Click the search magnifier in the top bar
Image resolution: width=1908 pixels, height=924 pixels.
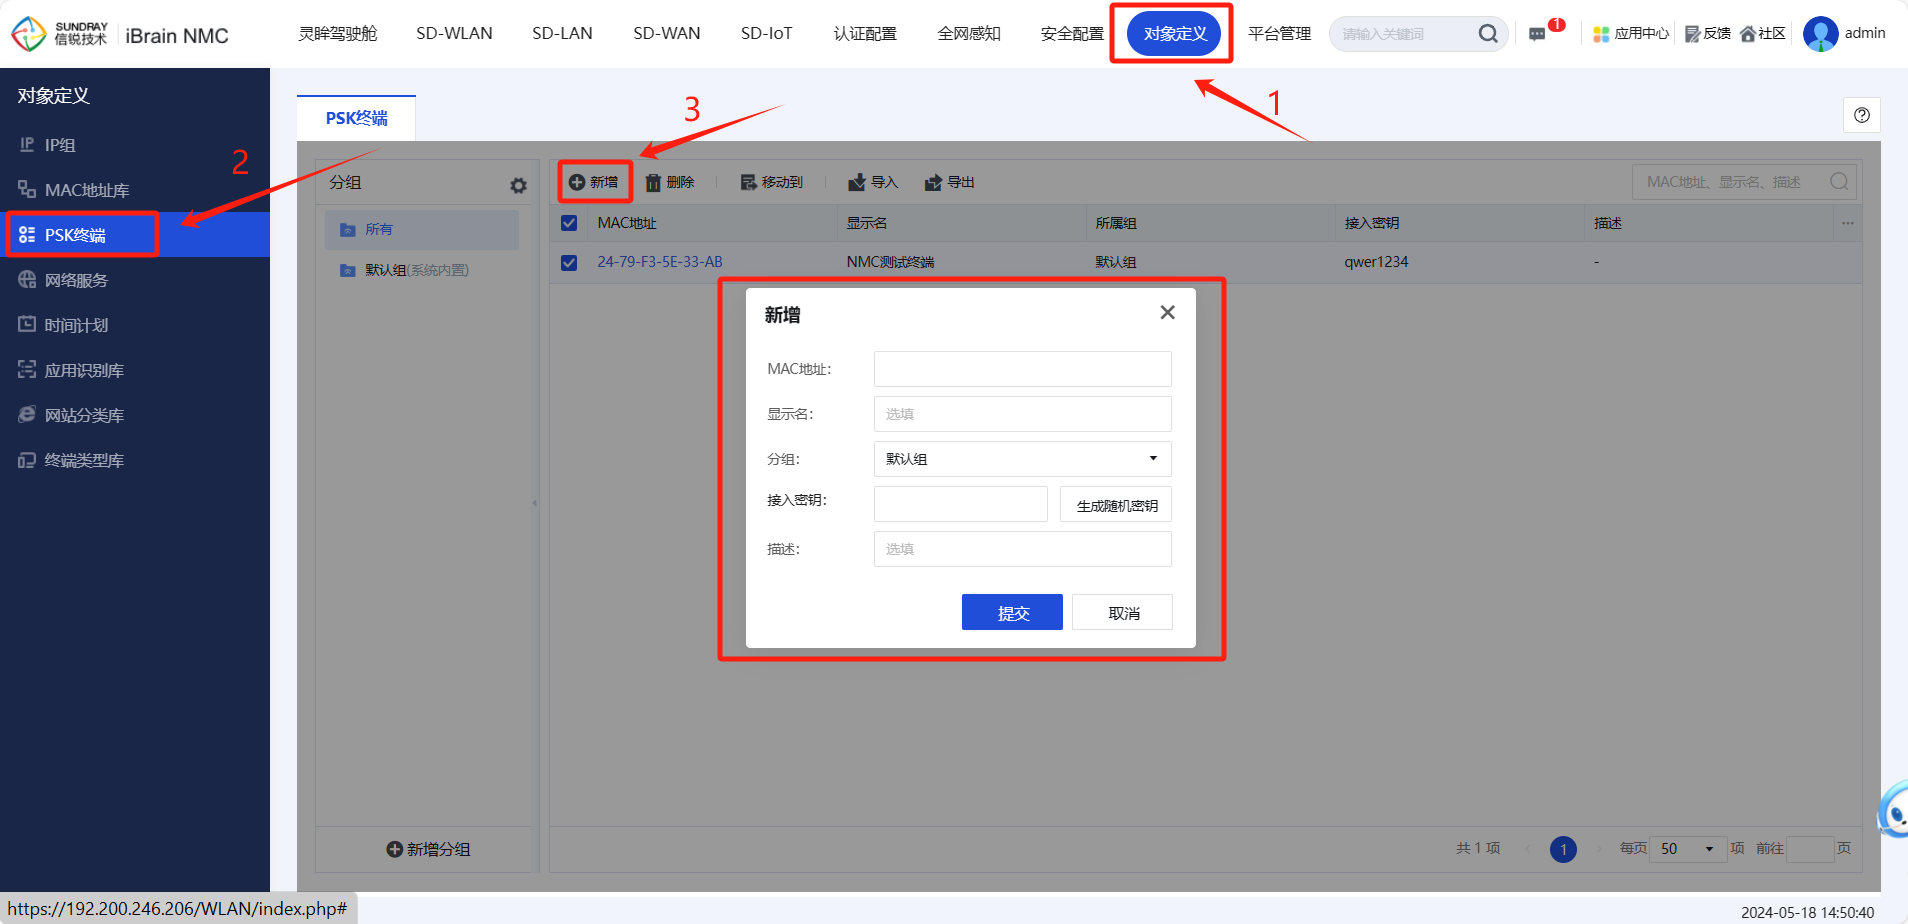(x=1488, y=34)
